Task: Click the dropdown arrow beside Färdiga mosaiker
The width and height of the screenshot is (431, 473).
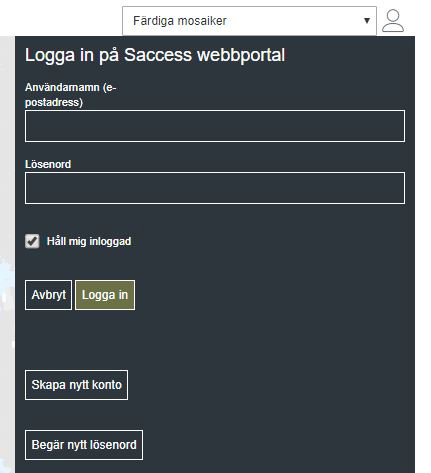Action: tap(367, 21)
